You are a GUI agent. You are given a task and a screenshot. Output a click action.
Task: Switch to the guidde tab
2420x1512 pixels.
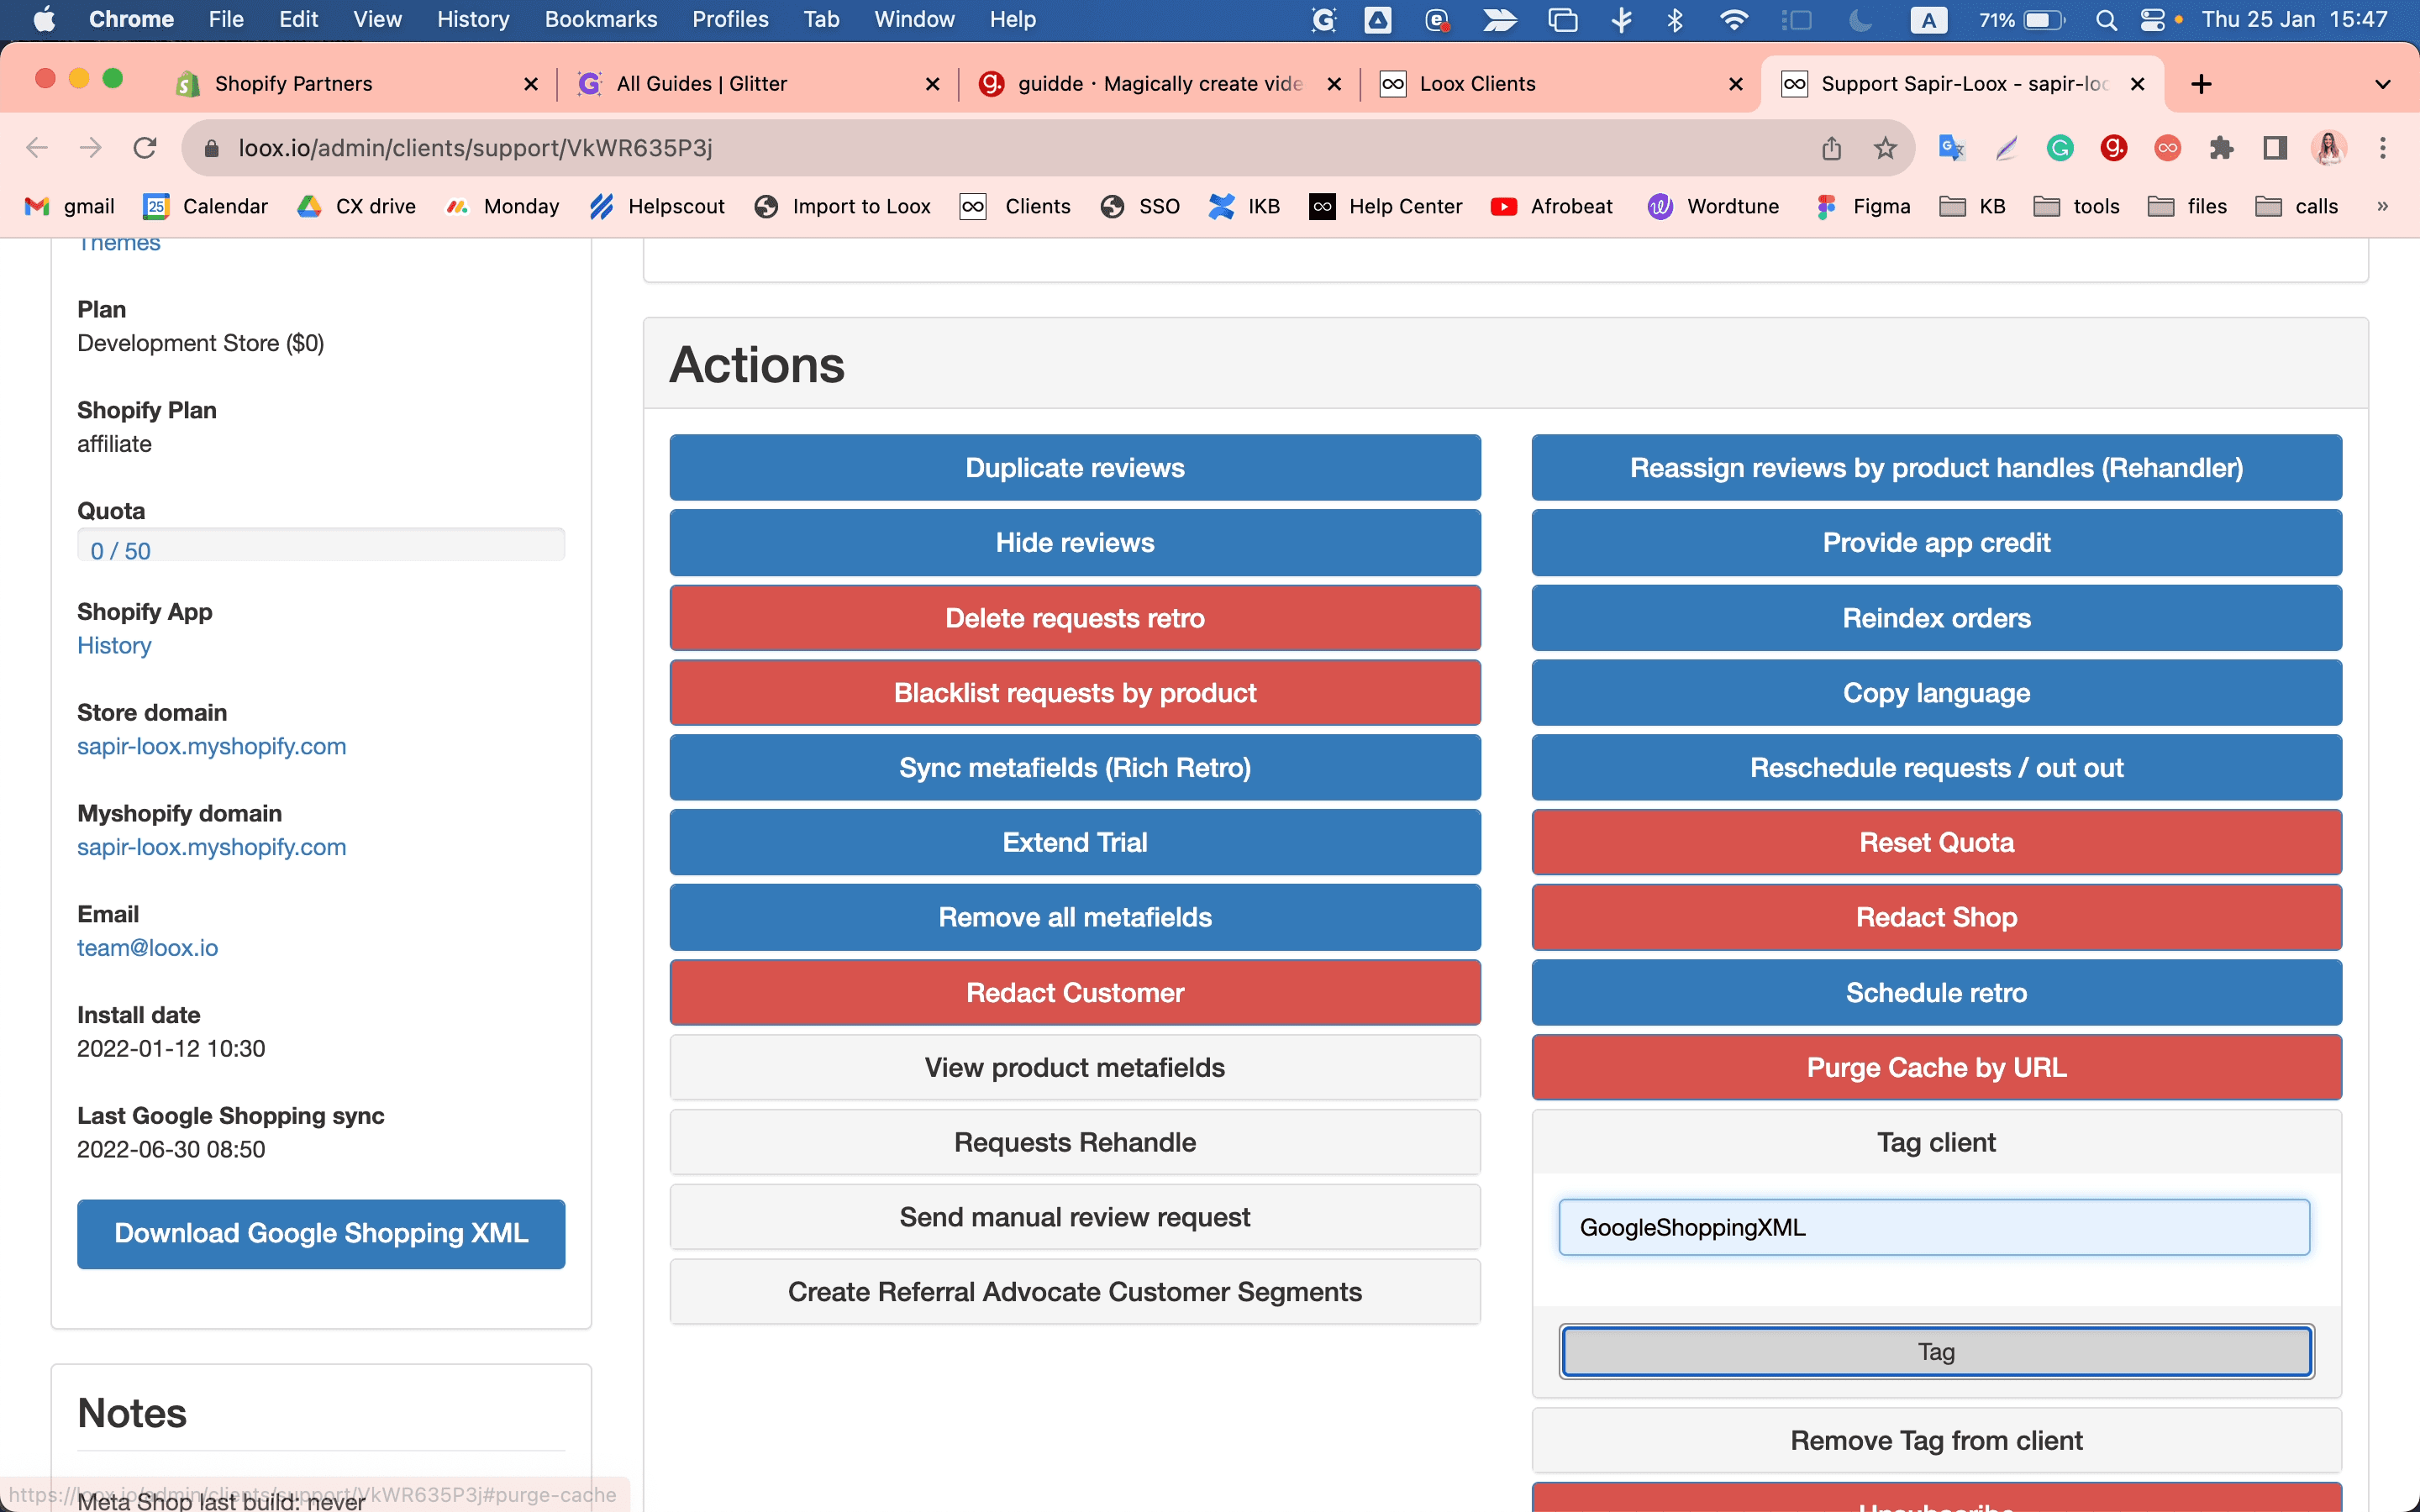click(x=1160, y=84)
